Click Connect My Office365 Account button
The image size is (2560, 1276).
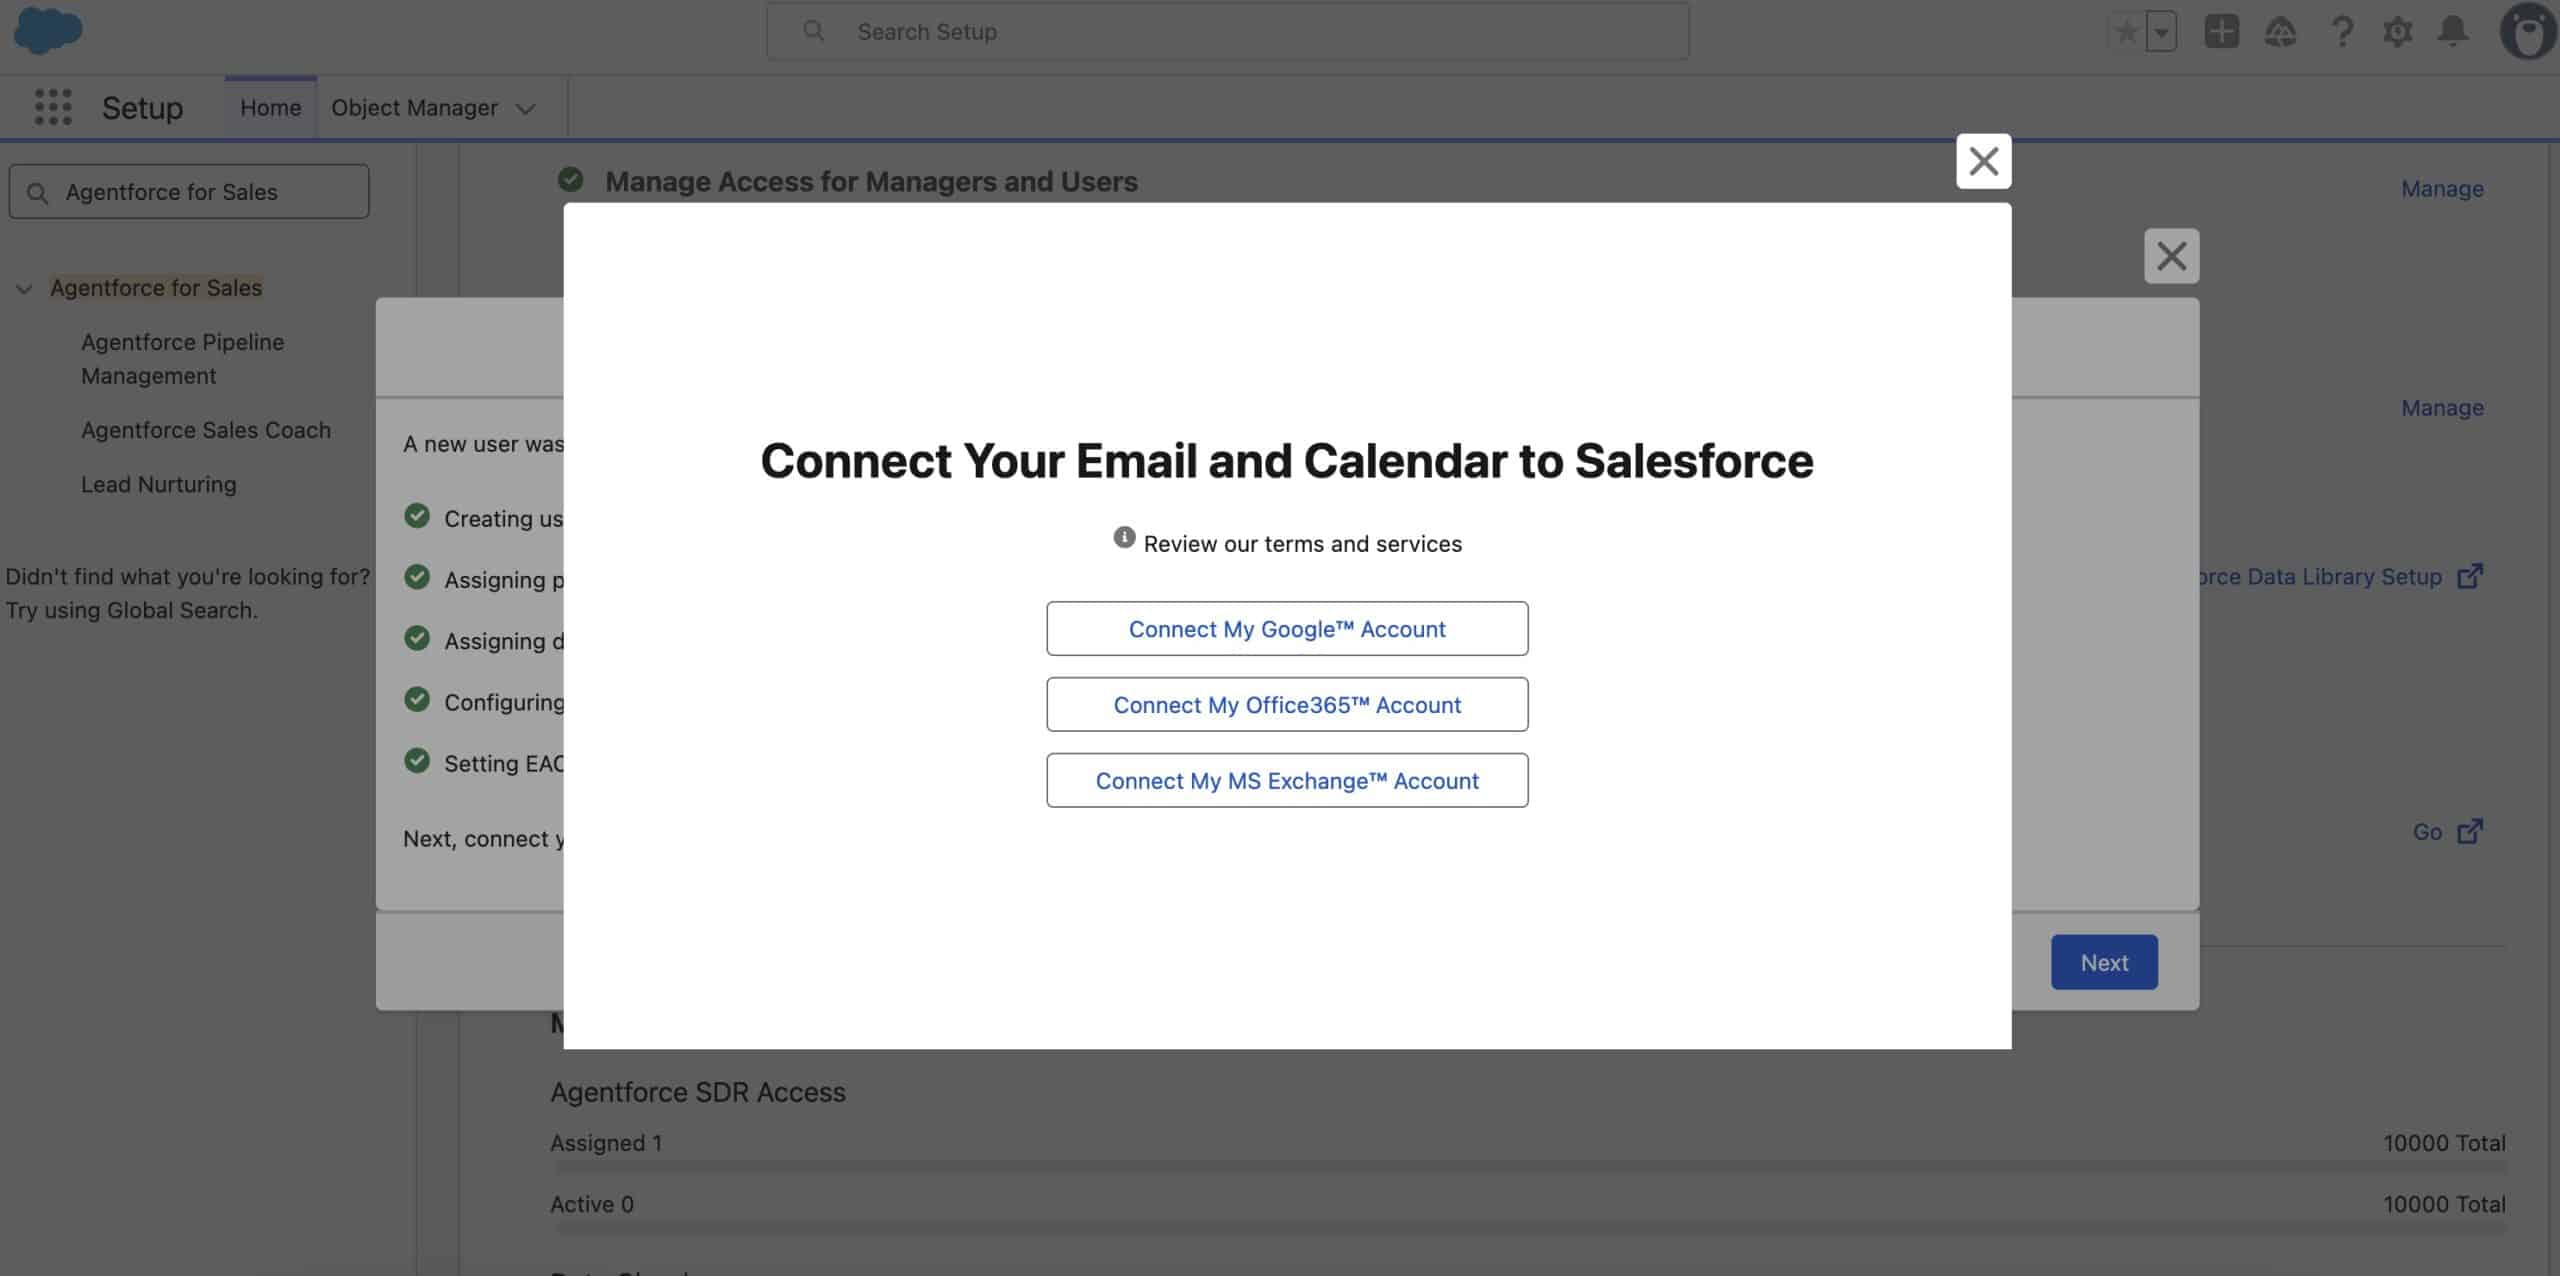tap(1287, 705)
